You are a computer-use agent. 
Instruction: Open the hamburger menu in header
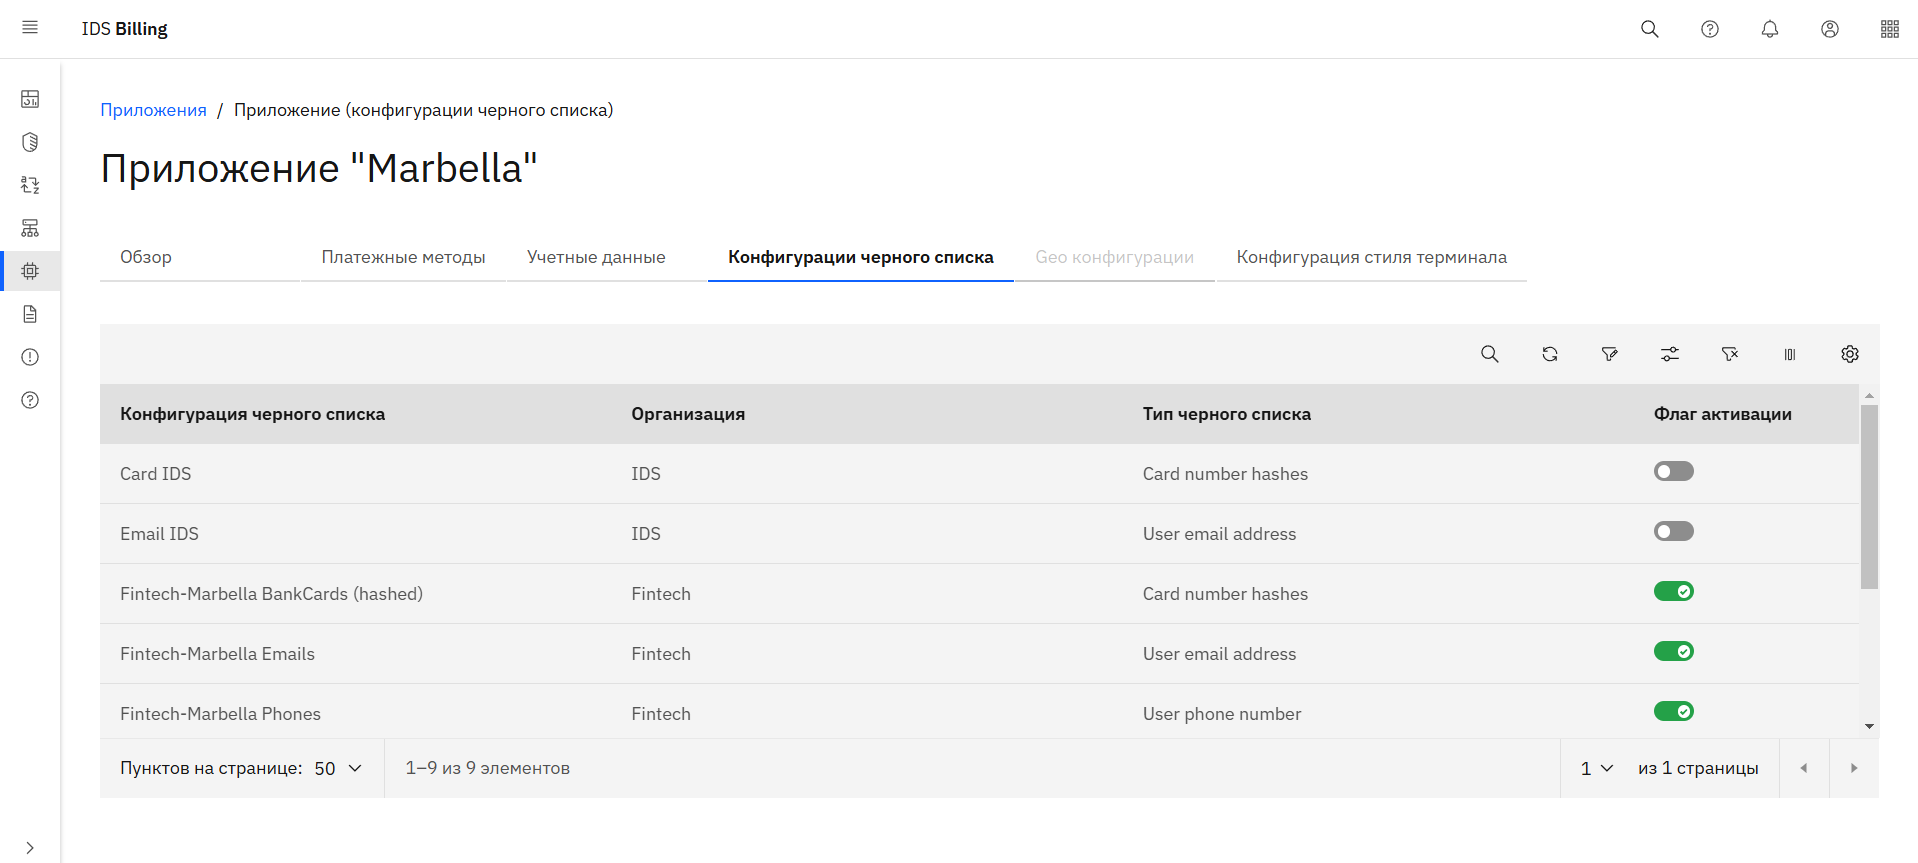pyautogui.click(x=30, y=28)
